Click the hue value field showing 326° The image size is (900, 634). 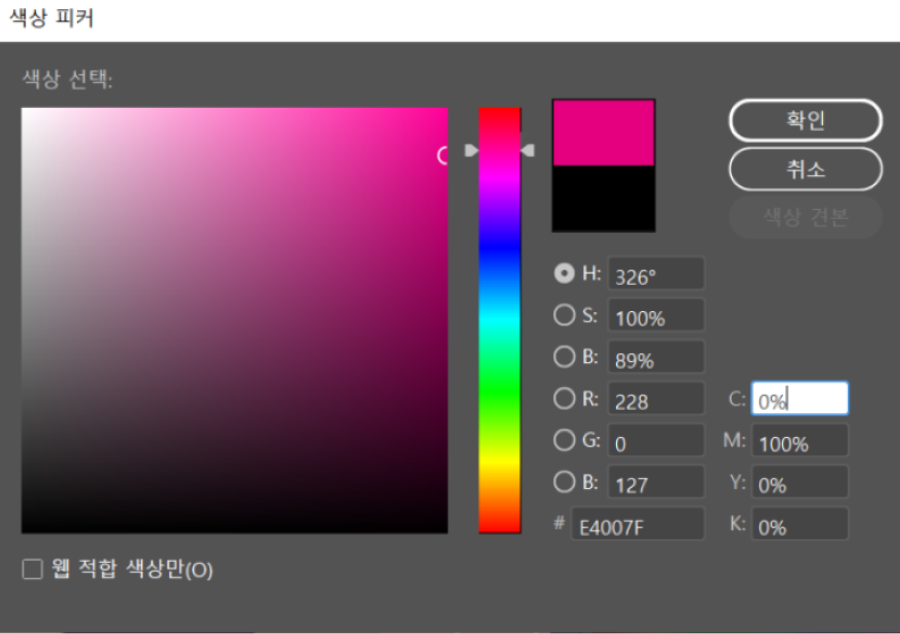[655, 275]
